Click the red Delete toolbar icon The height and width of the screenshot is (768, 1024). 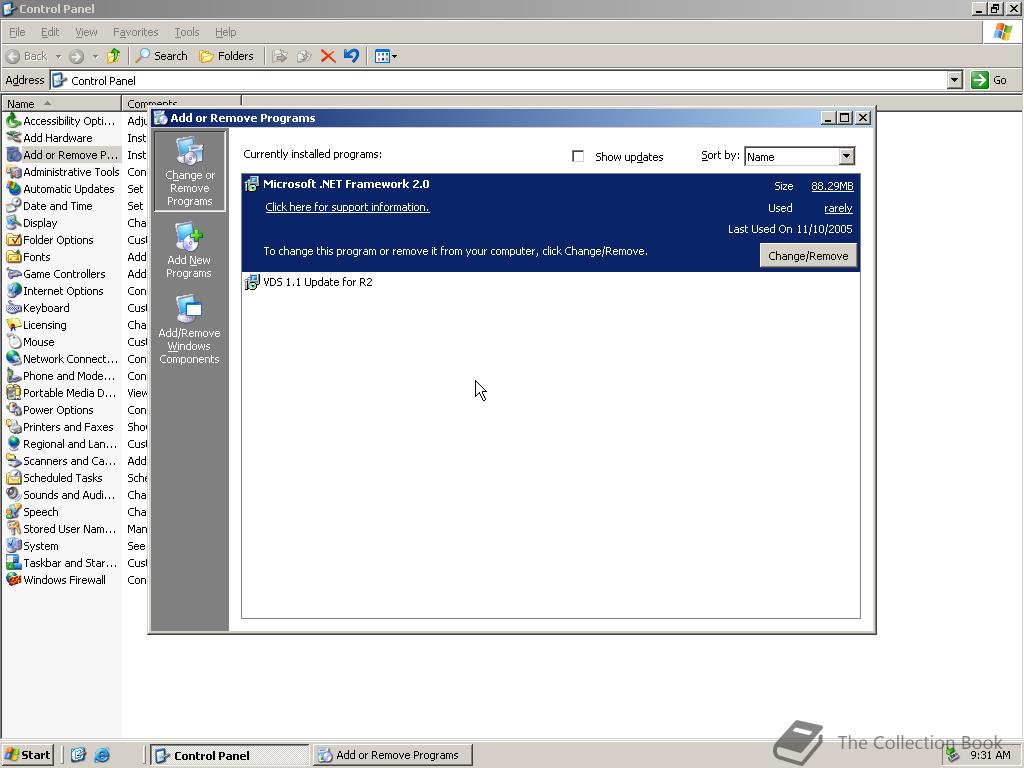coord(328,56)
